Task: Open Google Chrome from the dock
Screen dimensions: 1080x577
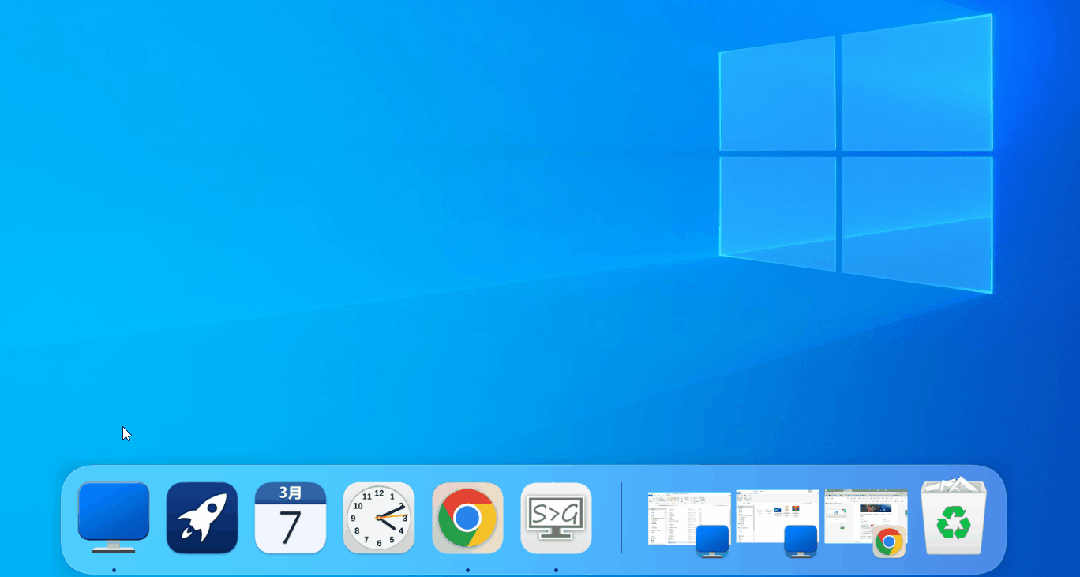Action: coord(467,517)
